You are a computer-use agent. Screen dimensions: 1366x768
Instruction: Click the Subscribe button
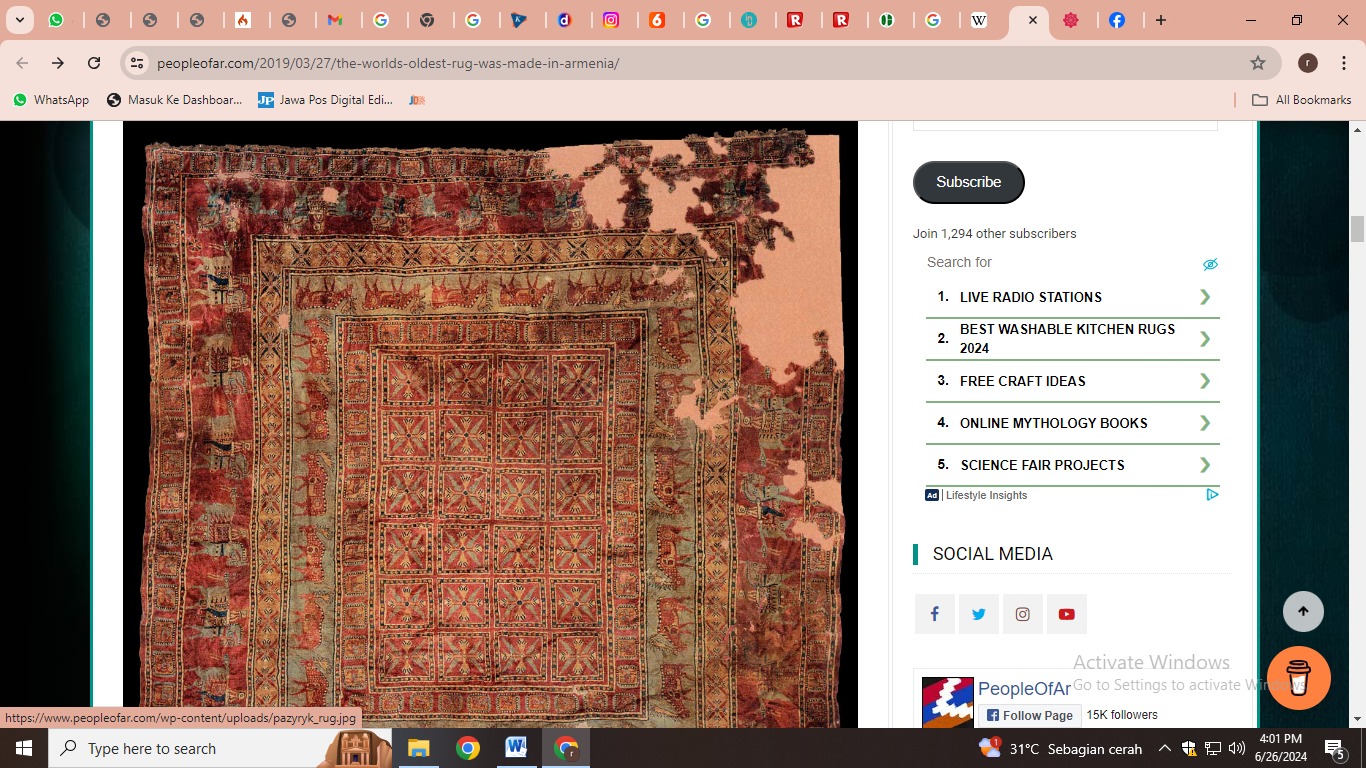(968, 182)
